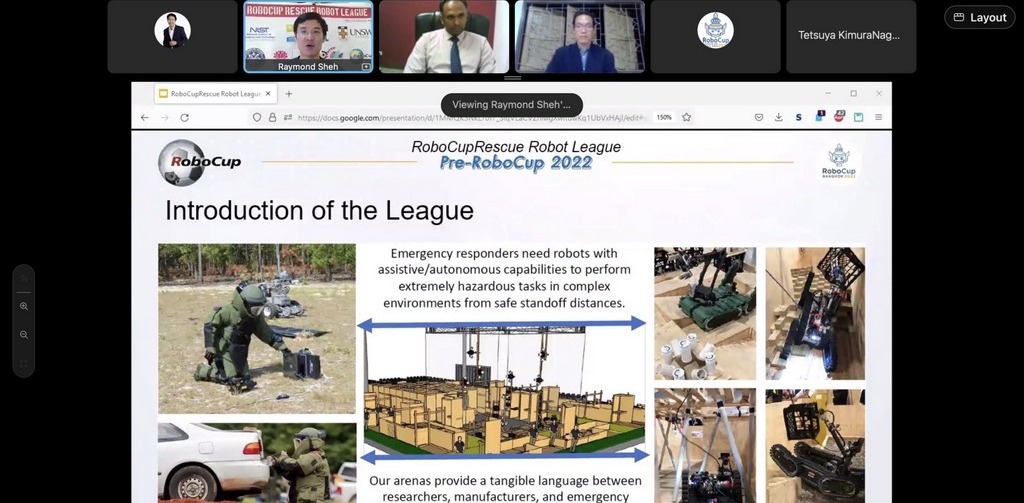This screenshot has width=1024, height=503.
Task: Click the RoboCupRescue Robot League browser tab
Action: 216,93
